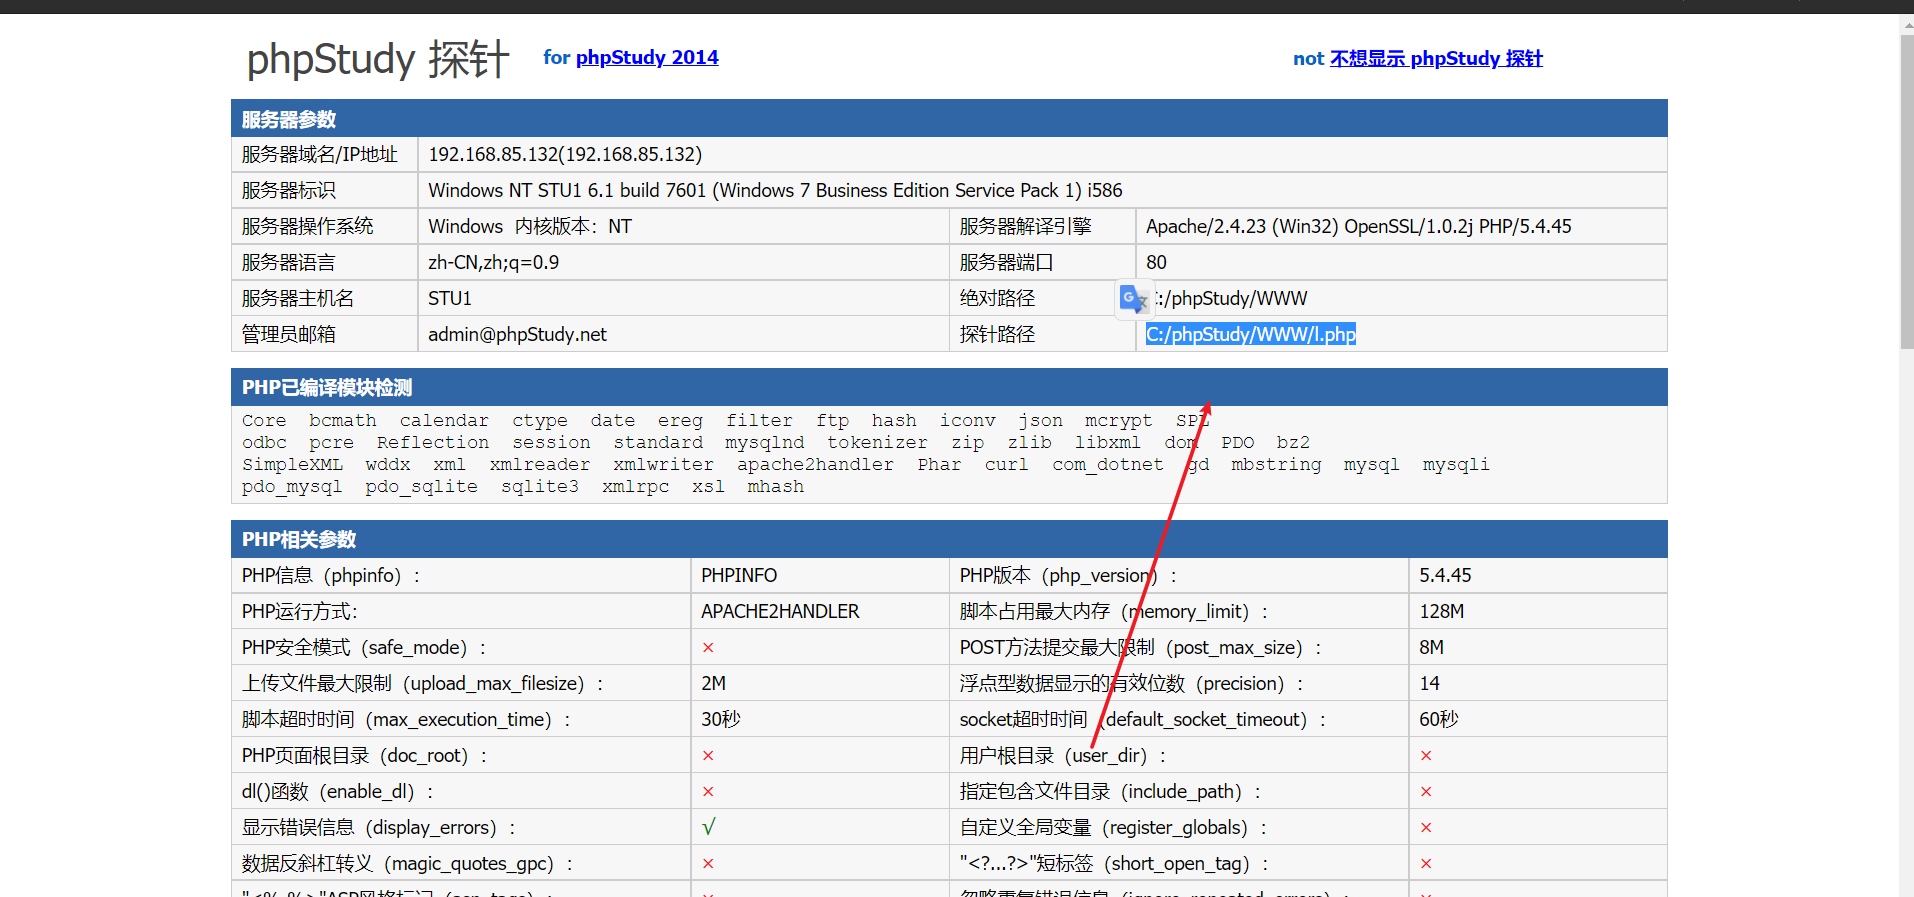
Task: Click the include_path red cross mark
Action: click(1426, 792)
